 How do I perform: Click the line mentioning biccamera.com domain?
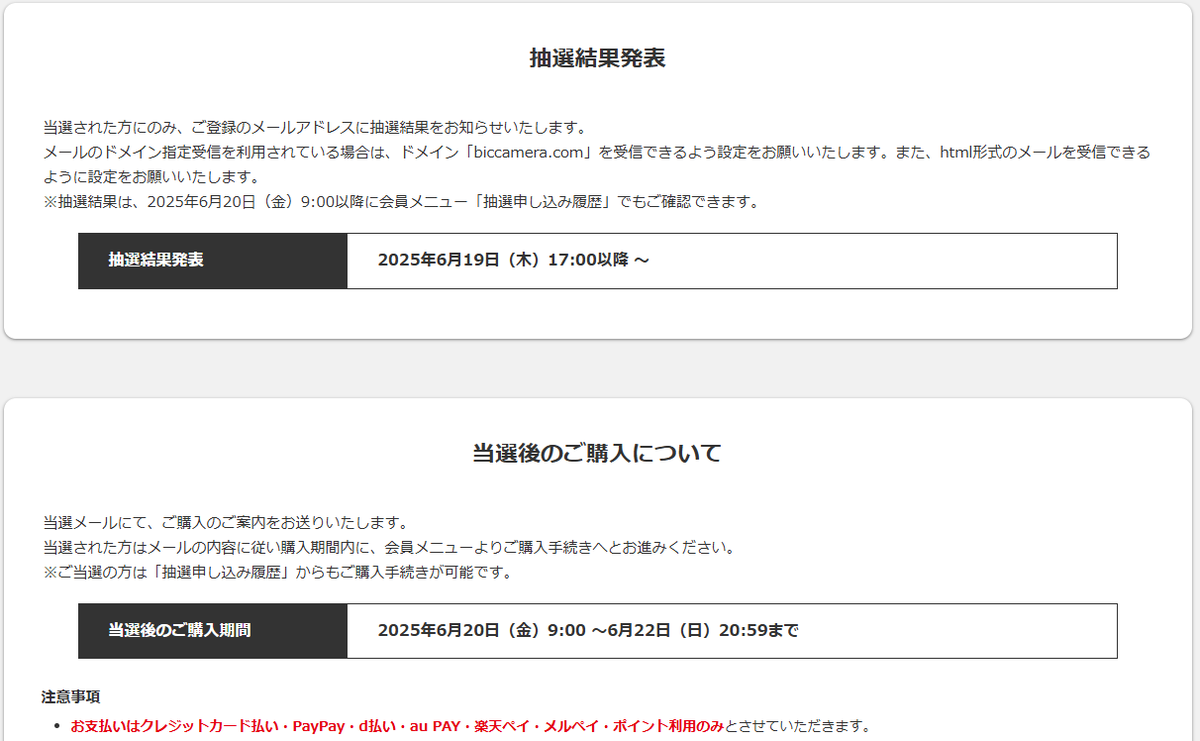click(x=596, y=153)
